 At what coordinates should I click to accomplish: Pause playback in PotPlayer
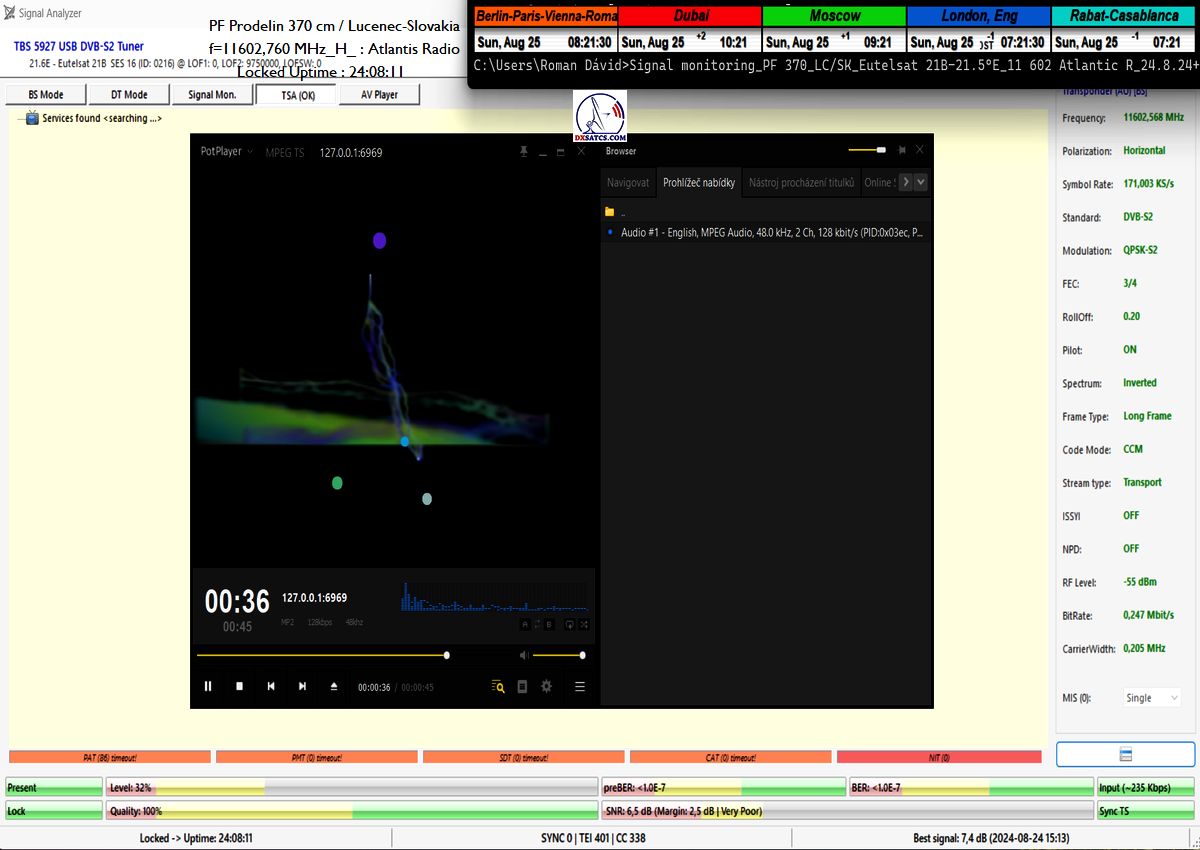pos(208,686)
